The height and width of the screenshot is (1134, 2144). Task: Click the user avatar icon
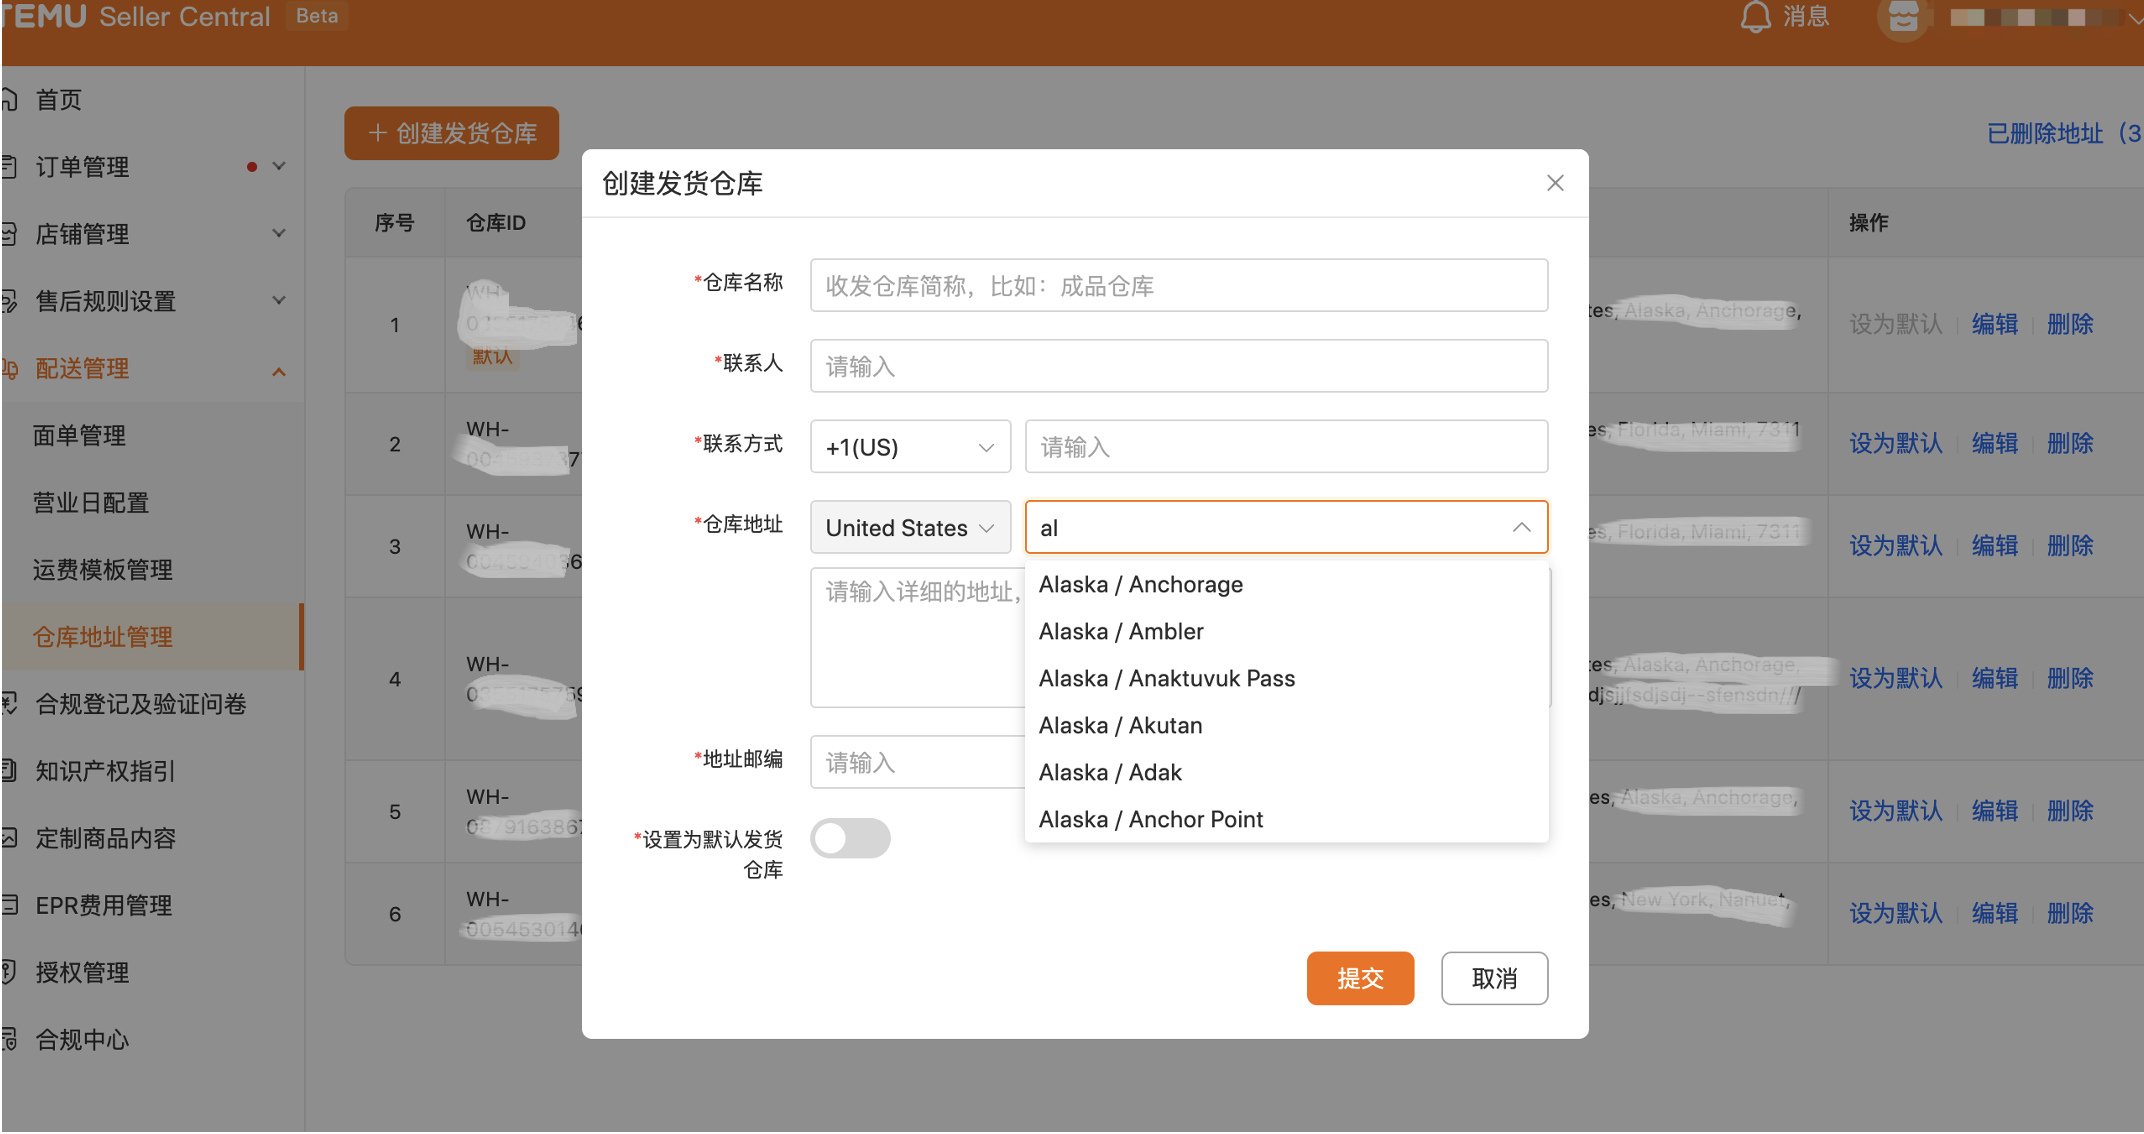[x=1903, y=17]
